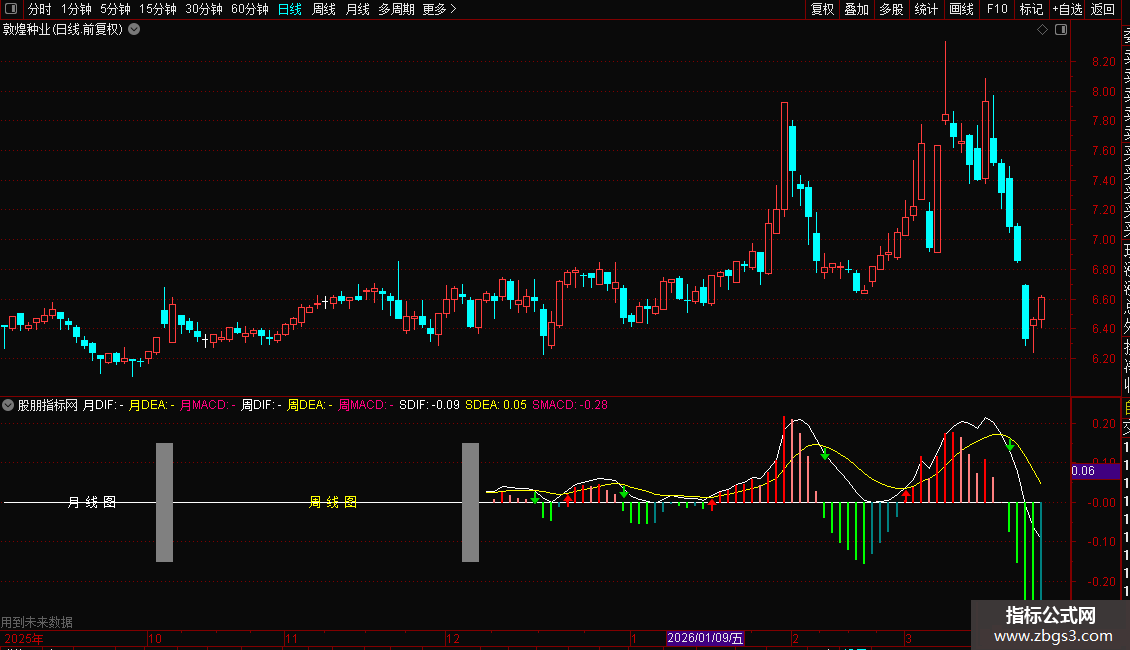
Task: Click the 用到未来数据 notice text
Action: point(37,622)
